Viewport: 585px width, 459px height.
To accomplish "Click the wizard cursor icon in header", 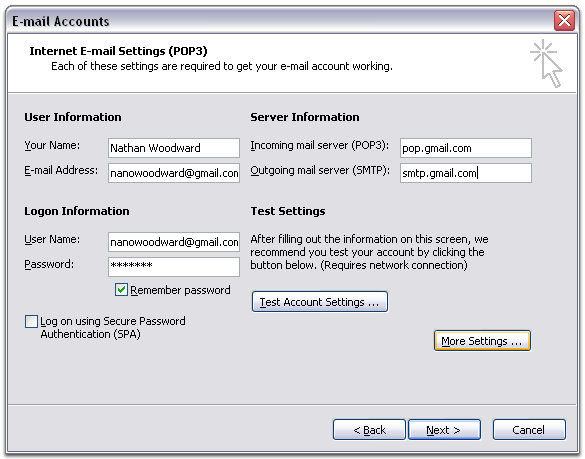I will (547, 63).
